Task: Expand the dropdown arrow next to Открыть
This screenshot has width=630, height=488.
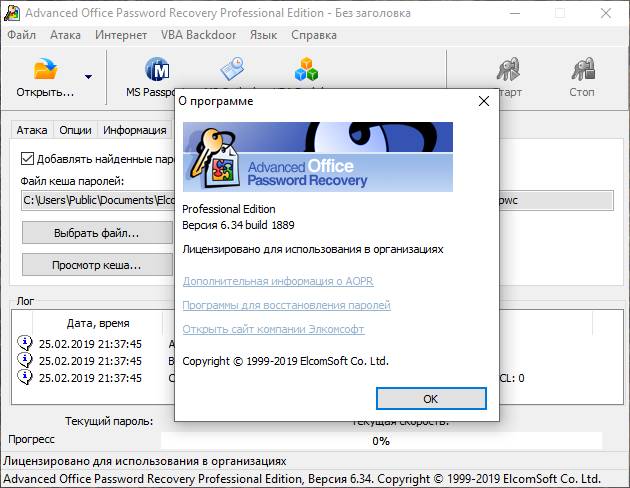Action: [x=88, y=76]
